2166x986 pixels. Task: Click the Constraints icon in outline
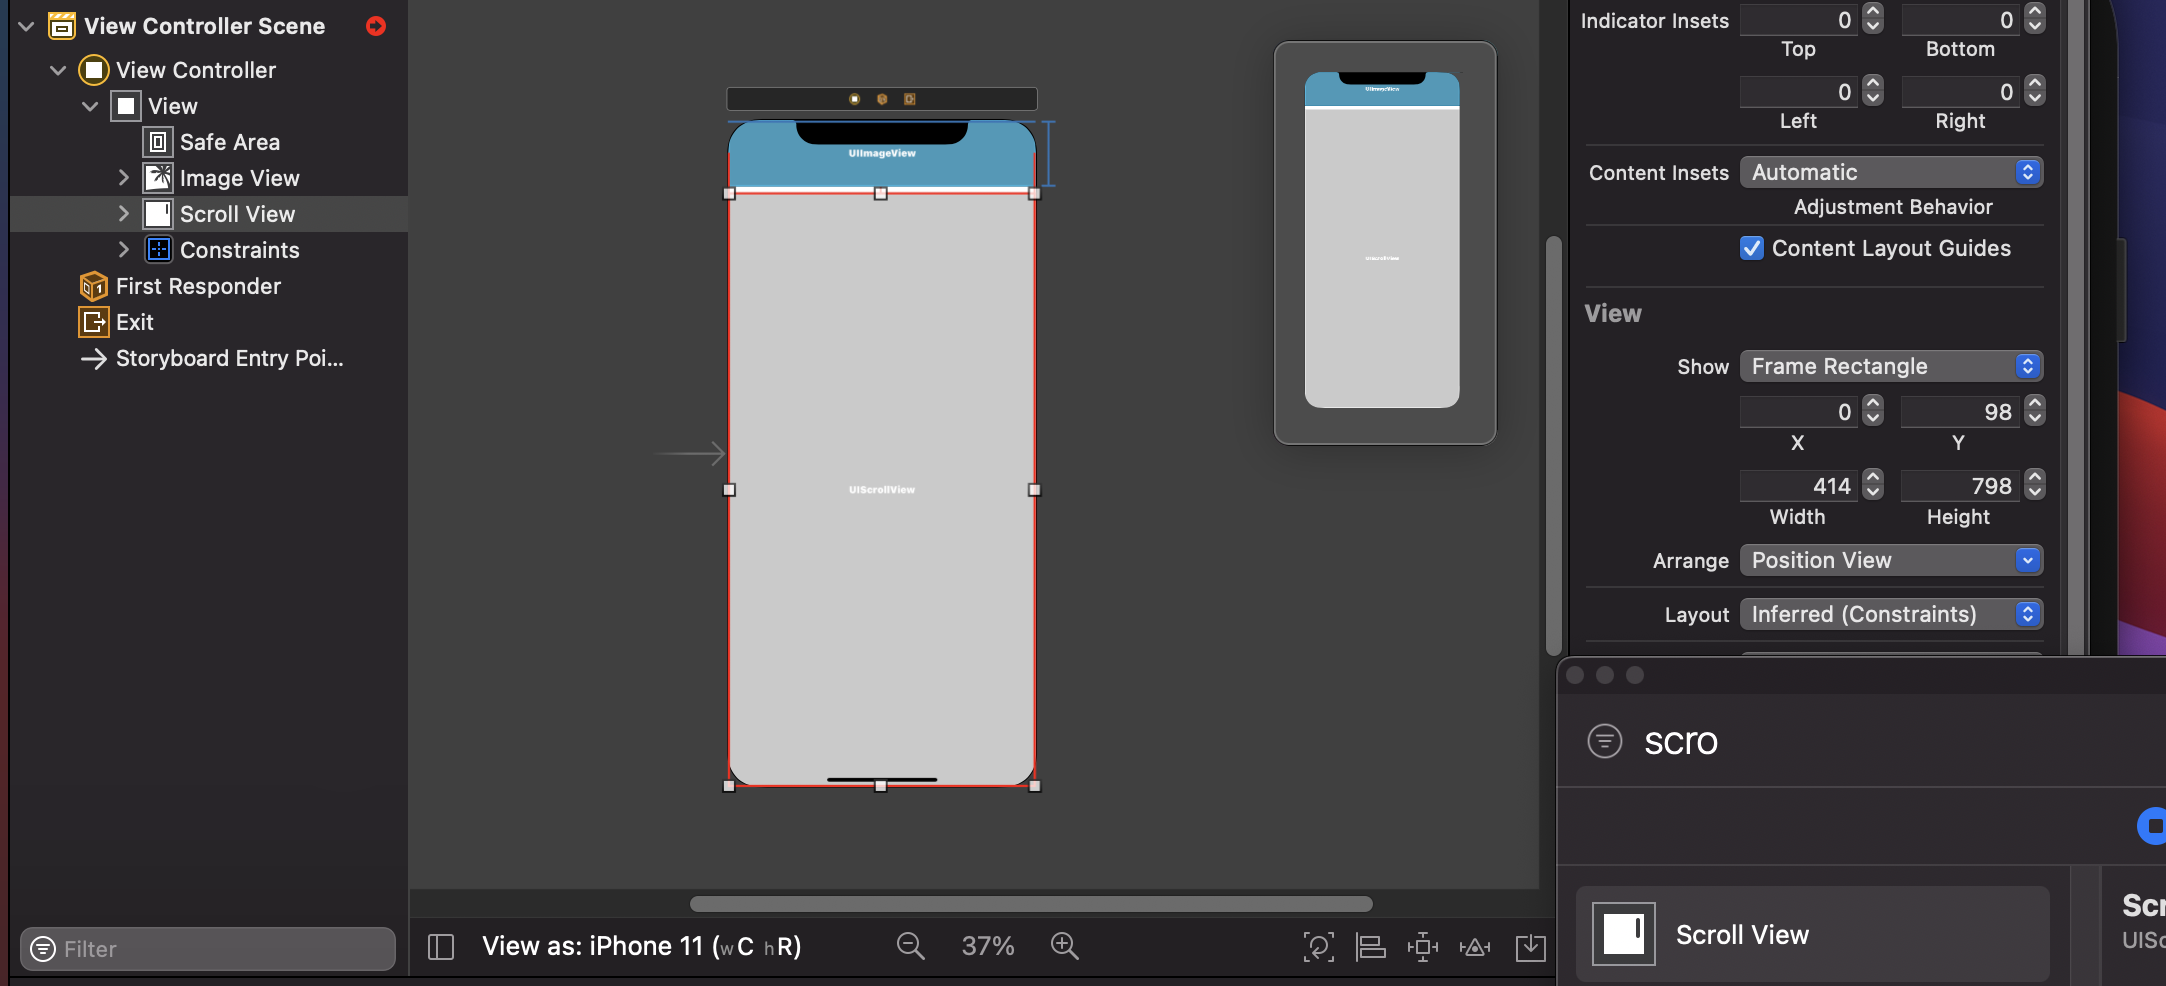158,250
